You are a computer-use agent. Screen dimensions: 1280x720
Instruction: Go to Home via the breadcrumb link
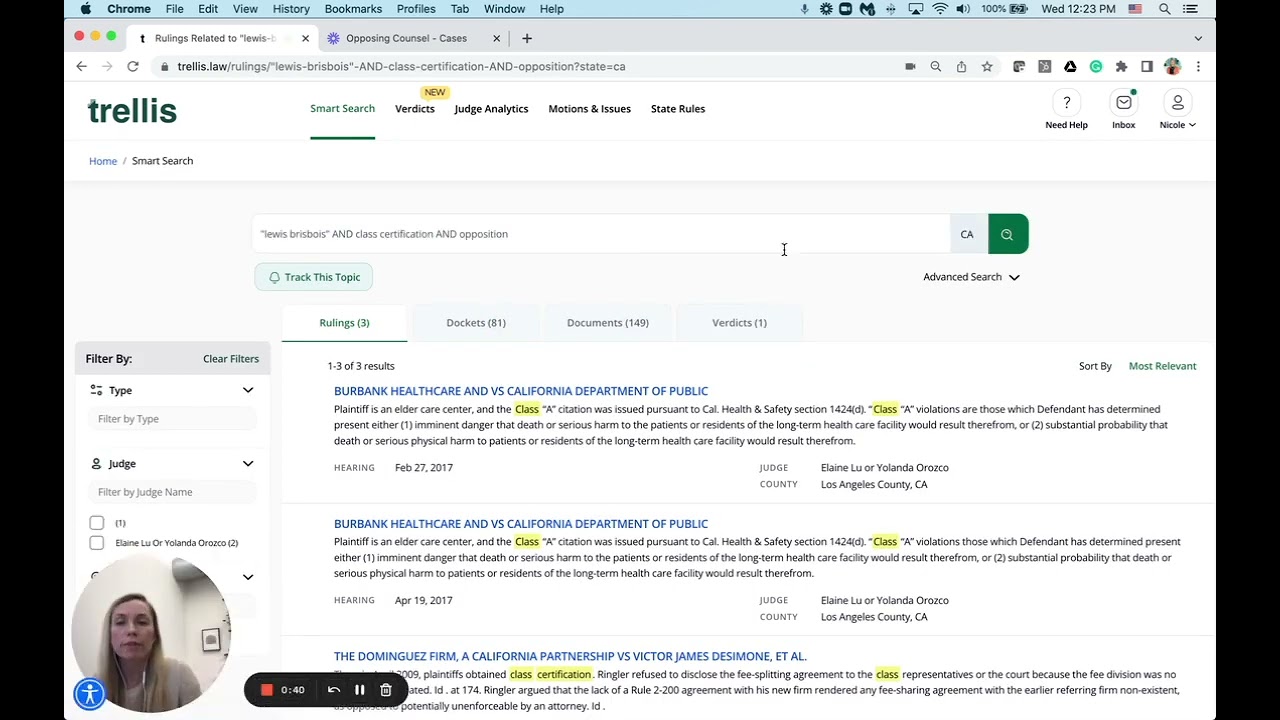pyautogui.click(x=103, y=161)
